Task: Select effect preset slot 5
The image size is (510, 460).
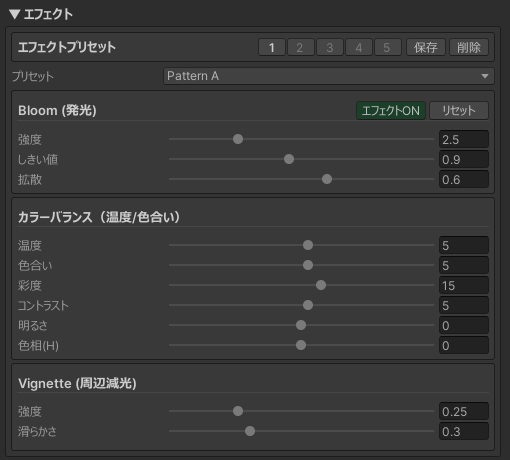Action: [x=388, y=47]
